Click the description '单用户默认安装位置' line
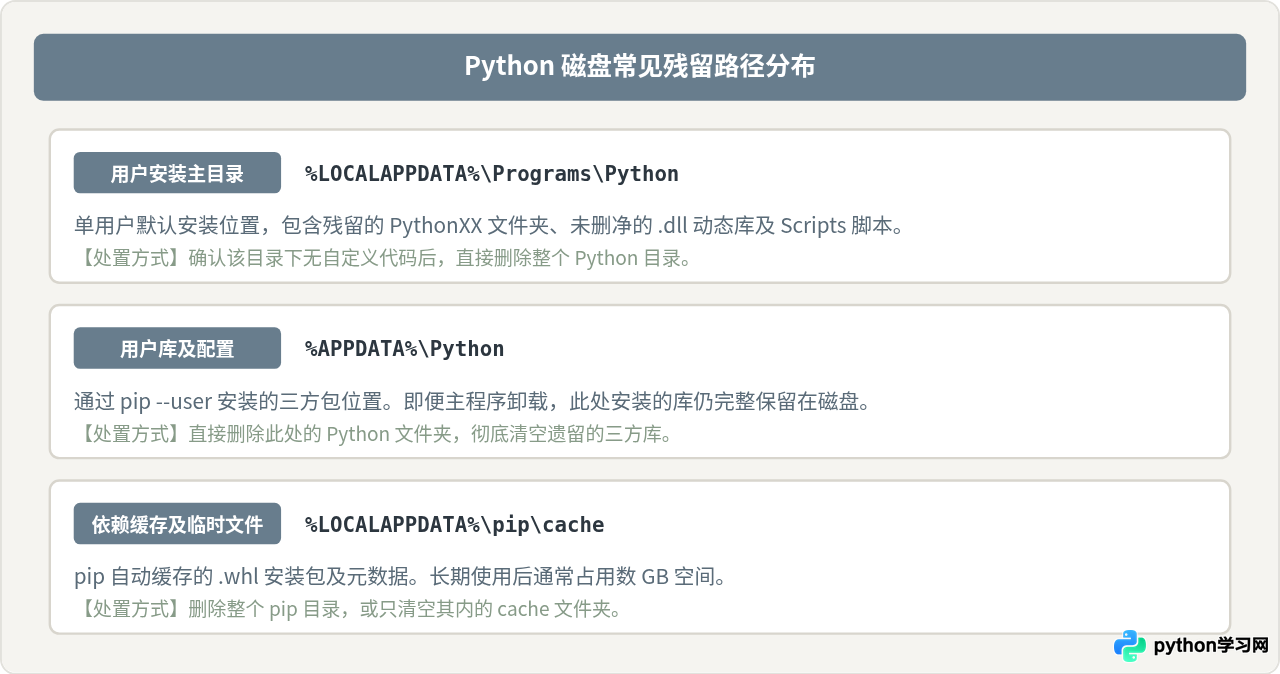Viewport: 1280px width, 674px height. (490, 225)
